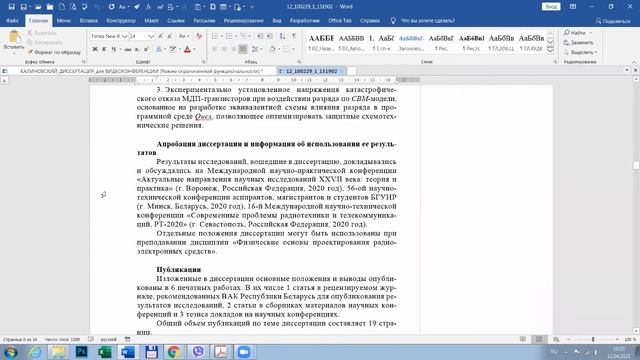
Task: Open Google Chrome from the taskbar
Action: pos(174,351)
